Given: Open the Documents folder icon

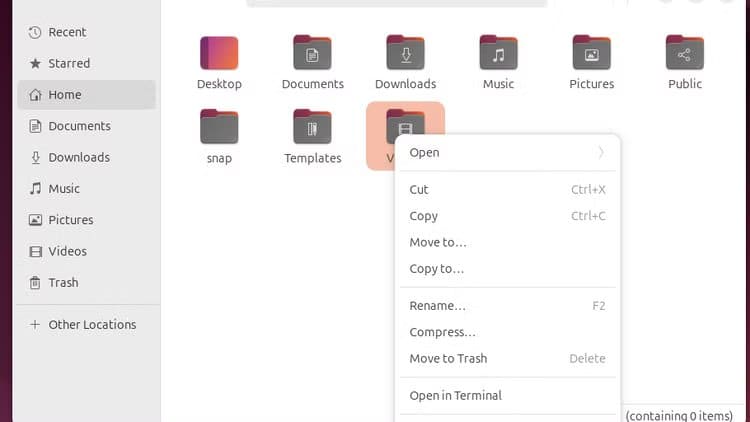Looking at the screenshot, I should tap(312, 53).
